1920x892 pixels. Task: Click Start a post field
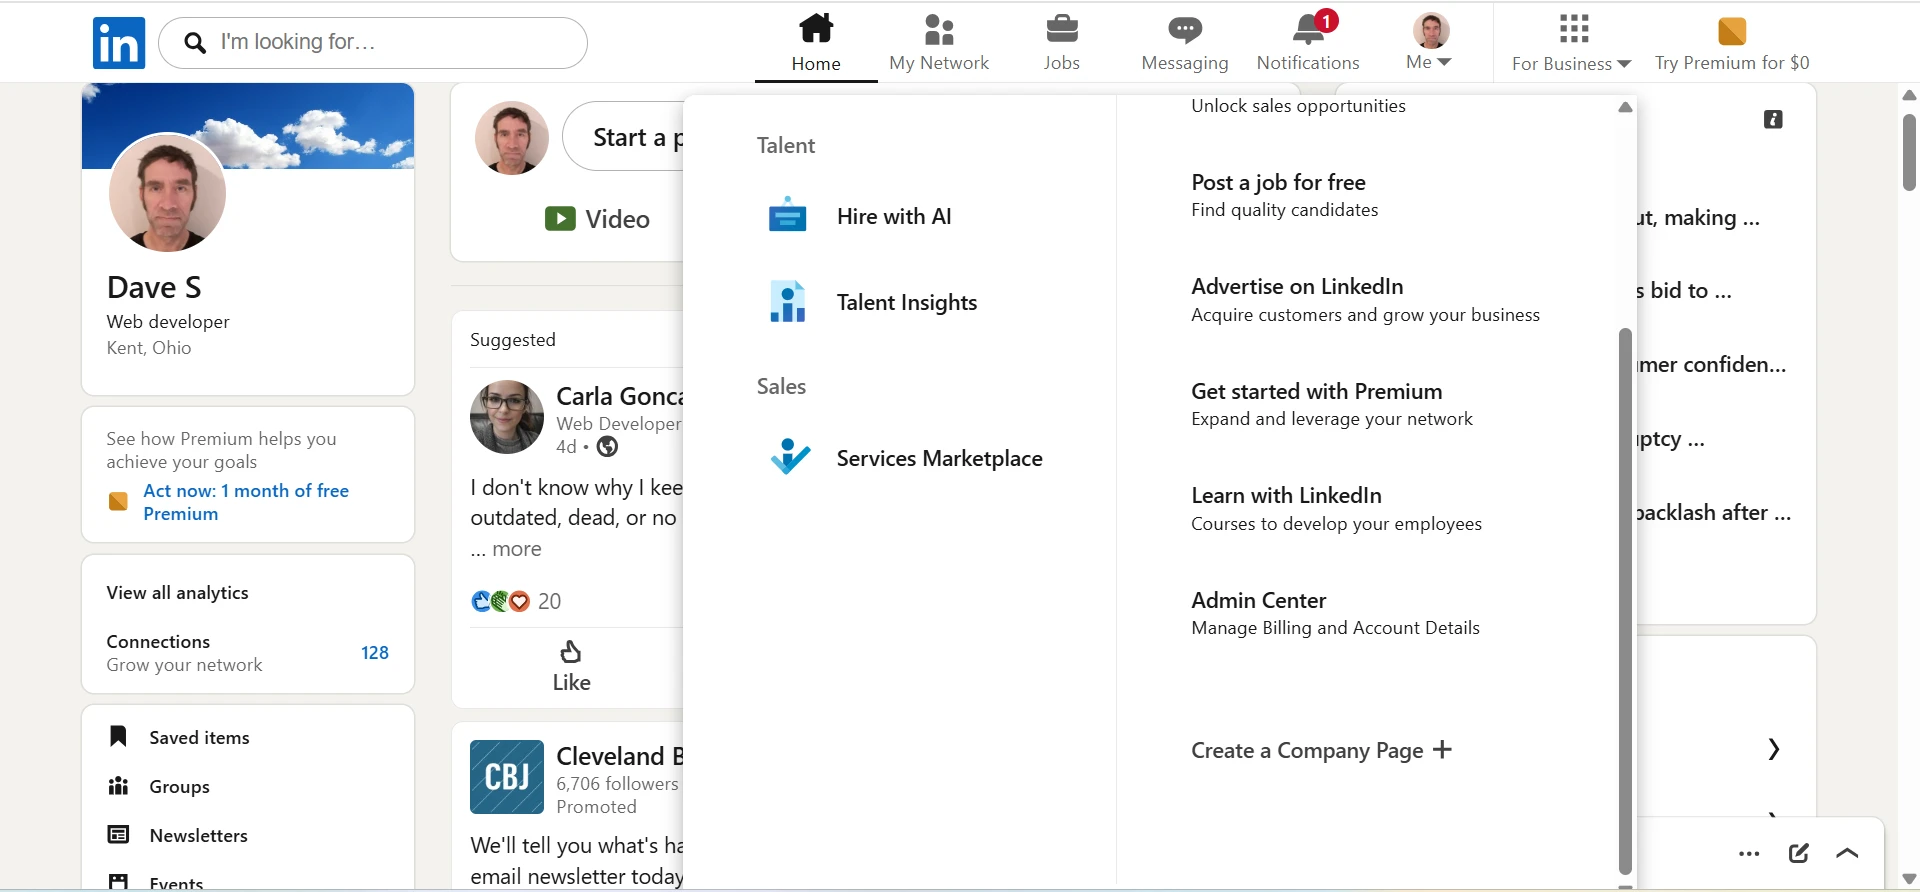point(624,137)
